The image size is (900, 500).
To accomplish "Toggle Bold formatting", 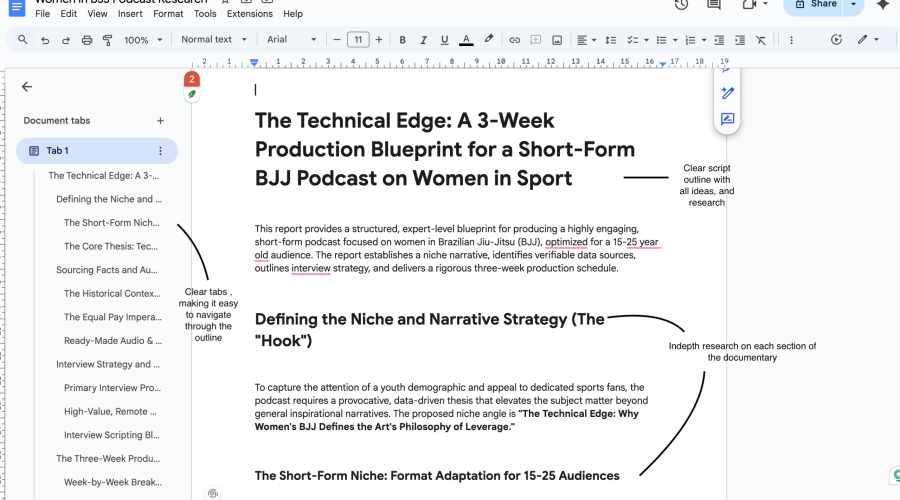I will coord(402,40).
